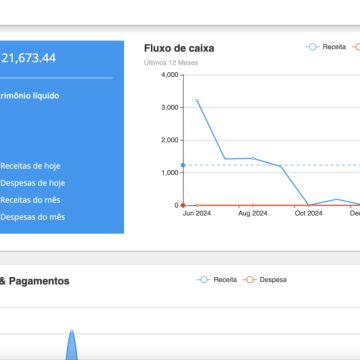Screen dimensions: 360x360
Task: Select the Aug 2024 Receita data point
Action: (x=253, y=158)
